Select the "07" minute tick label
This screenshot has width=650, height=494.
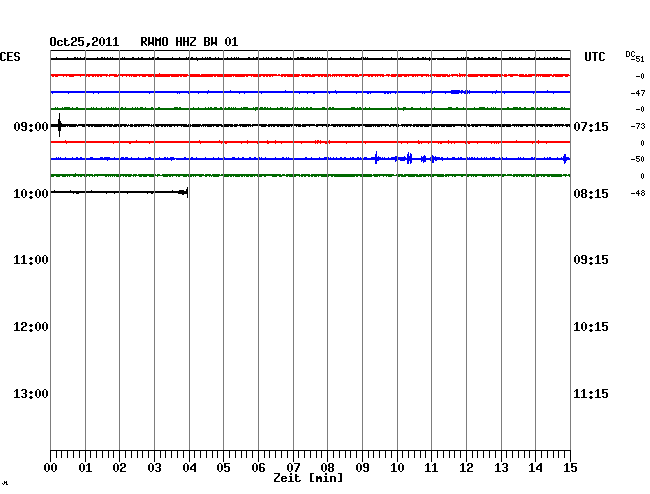[293, 468]
